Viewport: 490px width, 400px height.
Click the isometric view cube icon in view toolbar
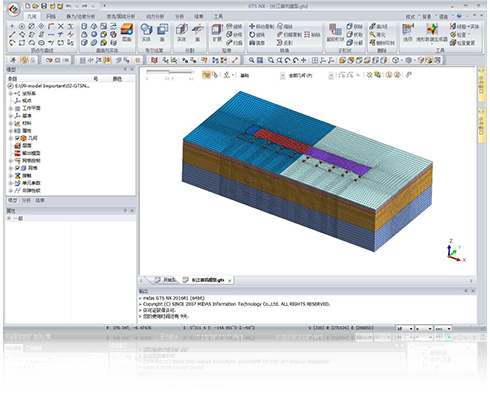395,60
